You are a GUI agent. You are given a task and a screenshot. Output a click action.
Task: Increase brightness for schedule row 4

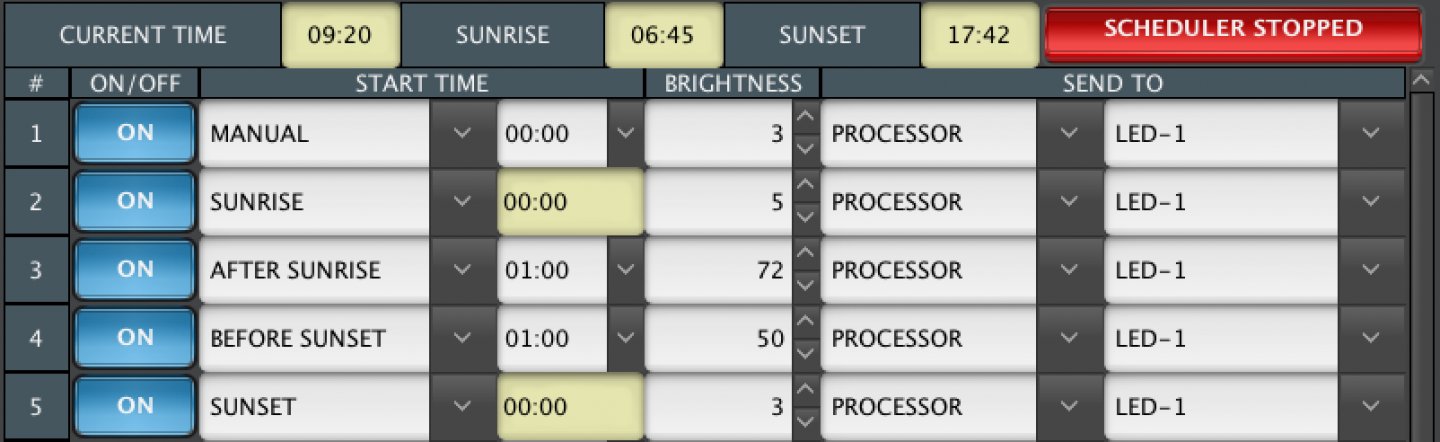pyautogui.click(x=805, y=324)
